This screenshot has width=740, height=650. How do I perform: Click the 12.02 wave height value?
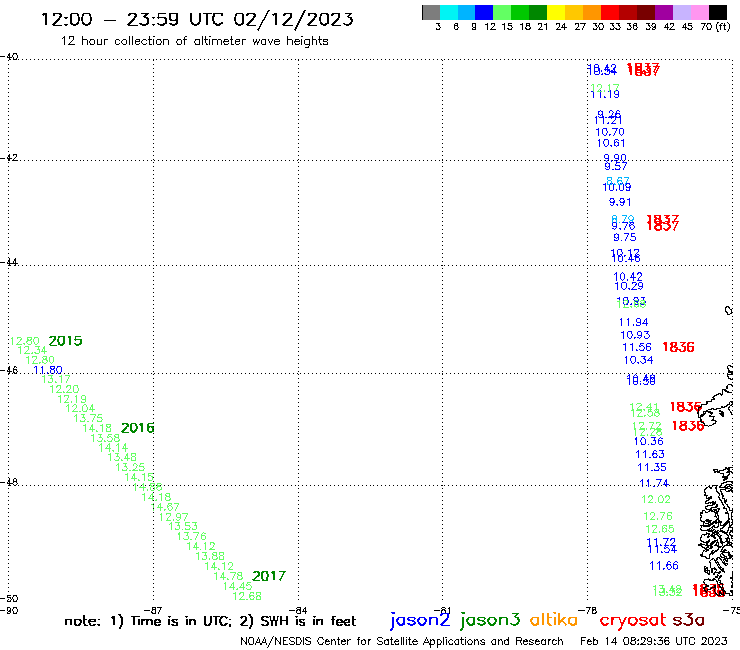(656, 499)
